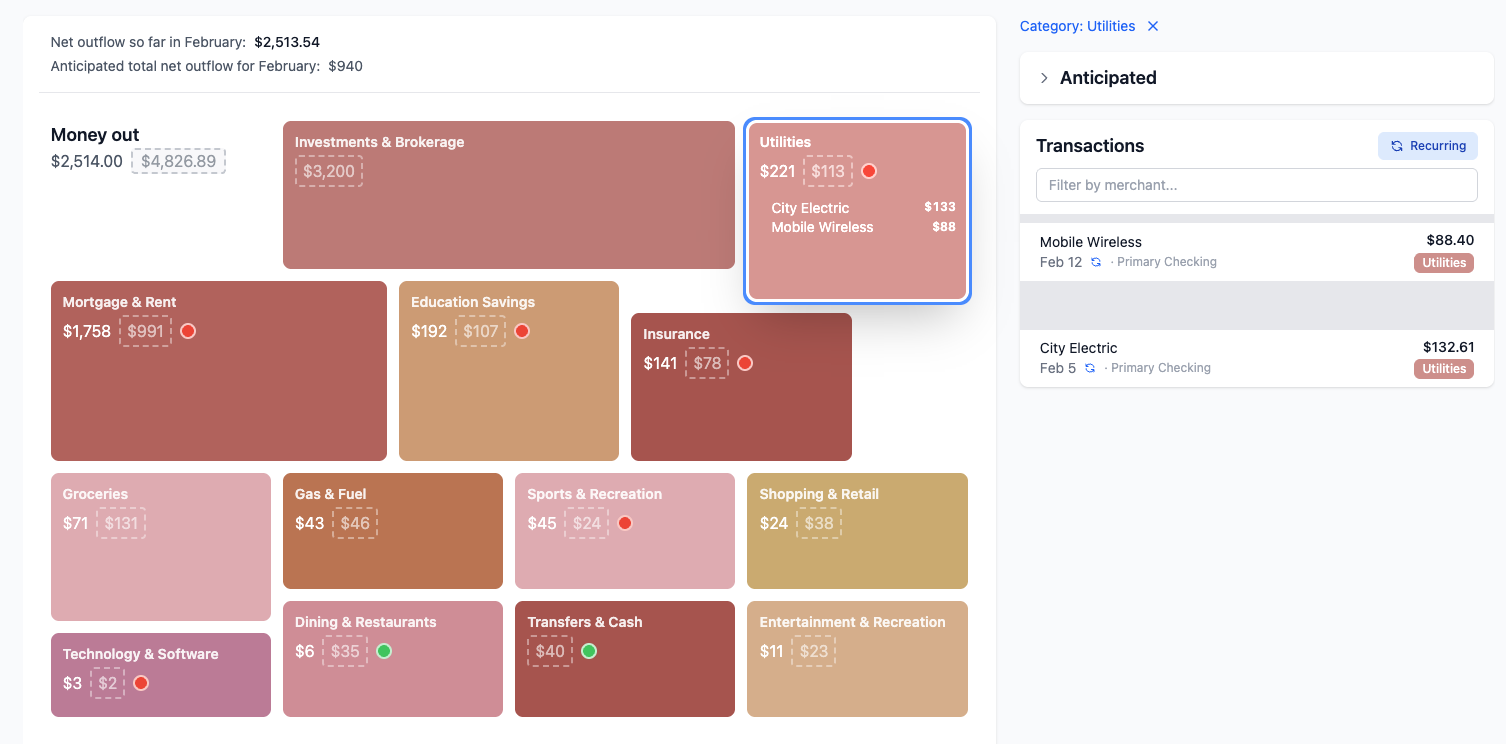Click the recurring icon on Mobile Wireless transaction
1506x744 pixels.
pos(1096,262)
